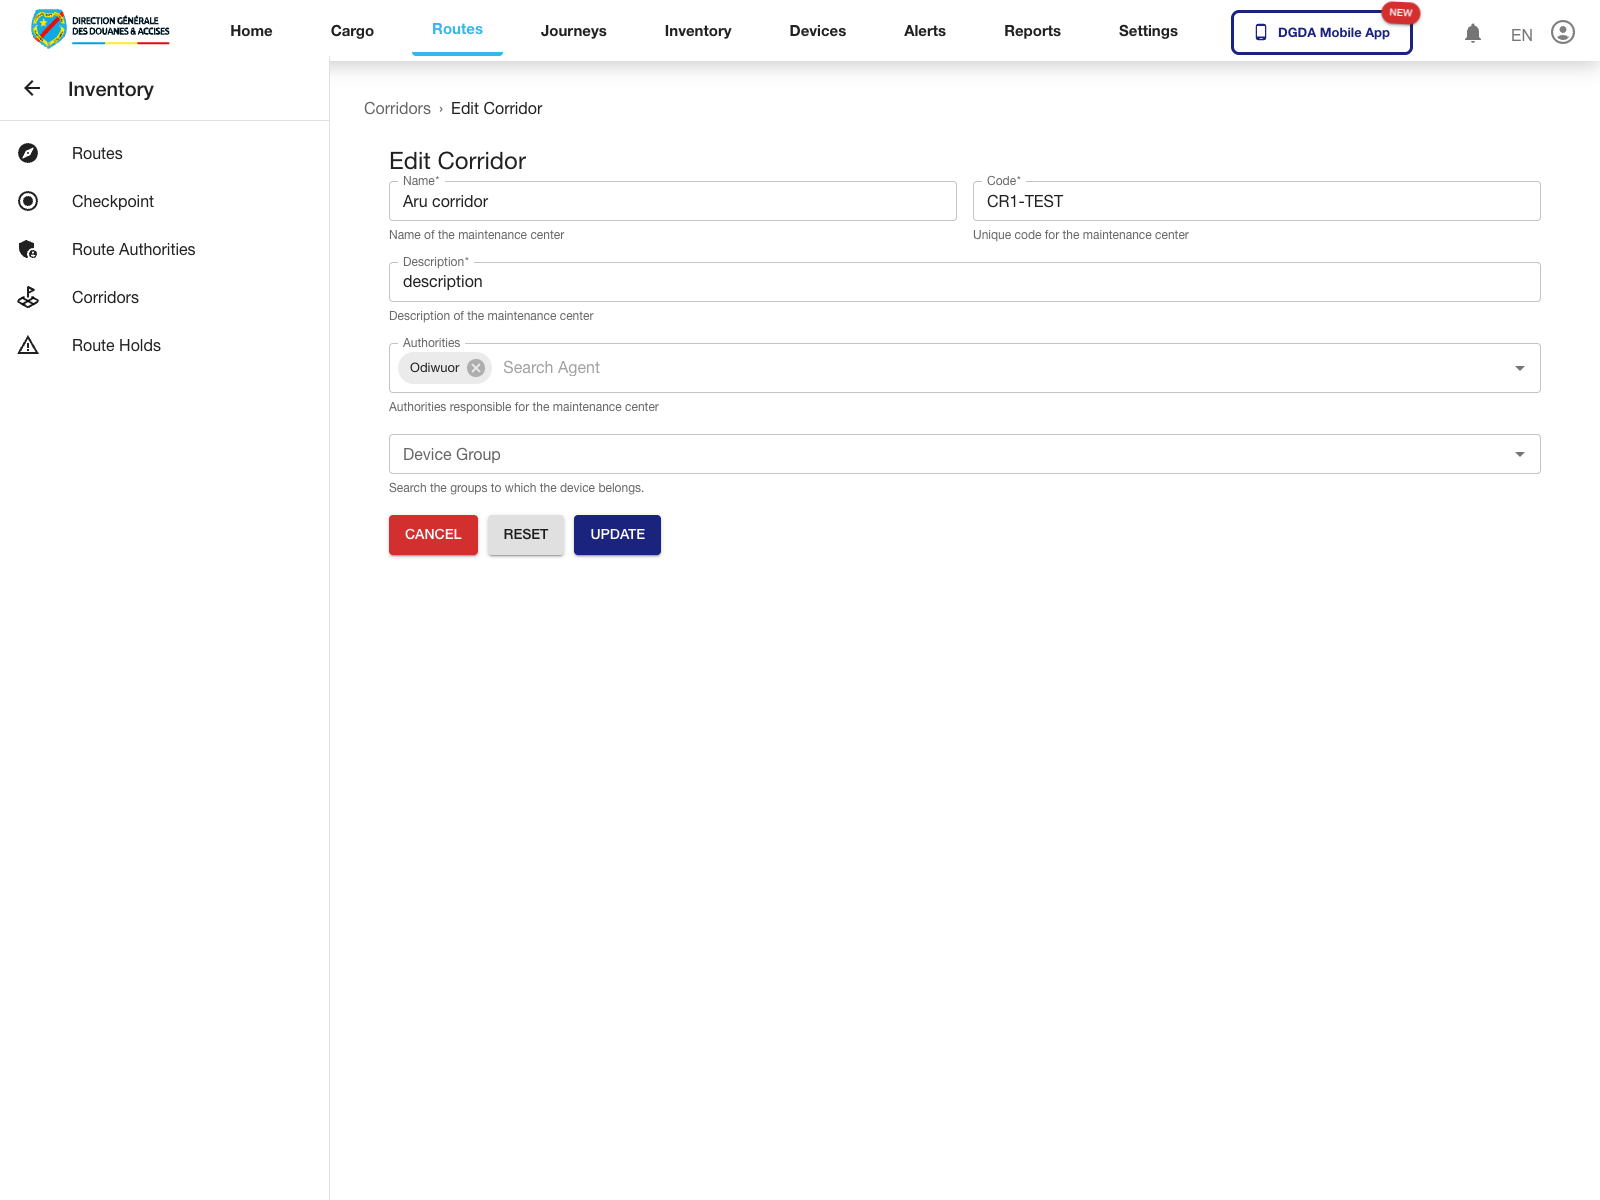This screenshot has height=1200, width=1600.
Task: Expand the Authorities dropdown arrow
Action: point(1519,368)
